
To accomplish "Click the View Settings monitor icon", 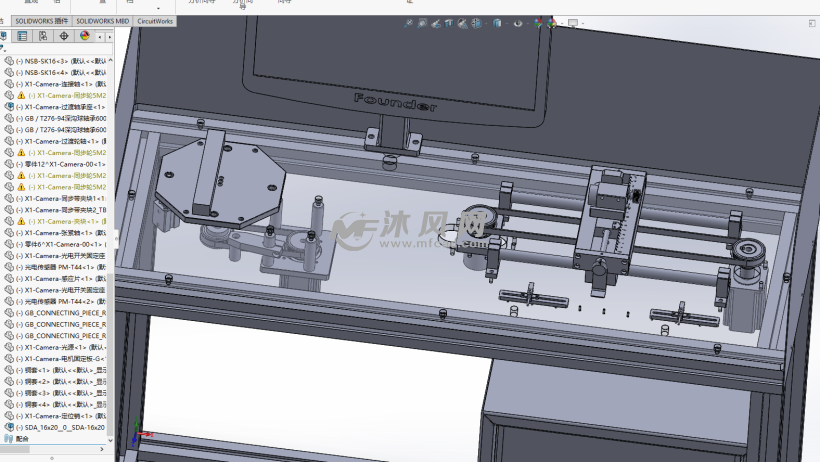I will (573, 23).
